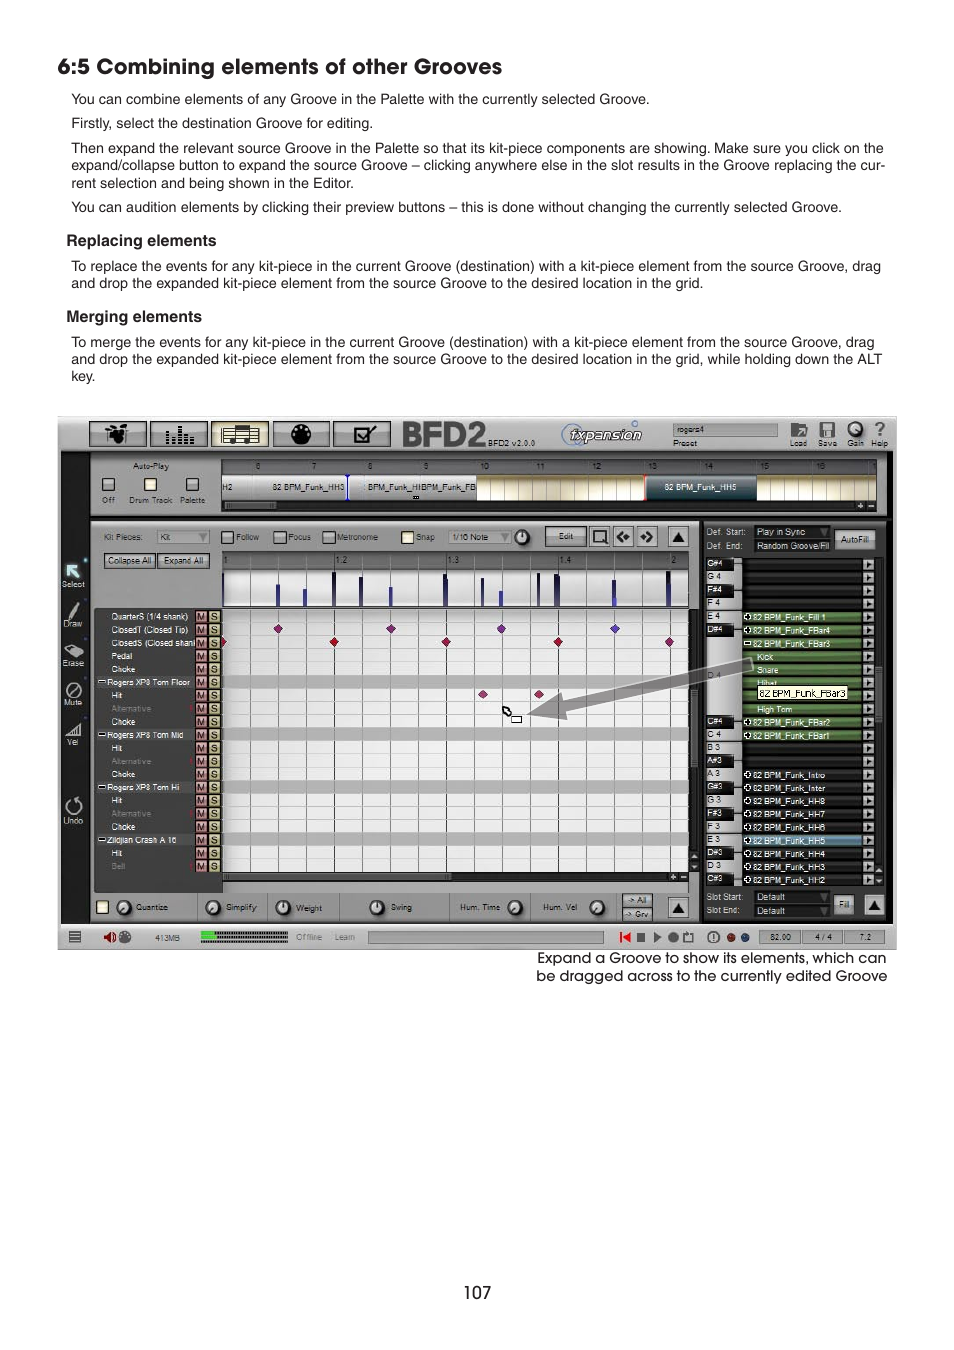This screenshot has height=1350, width=954.
Task: Select the 82 BPM_Funk_HH5 block in drum track
Action: coord(700,487)
